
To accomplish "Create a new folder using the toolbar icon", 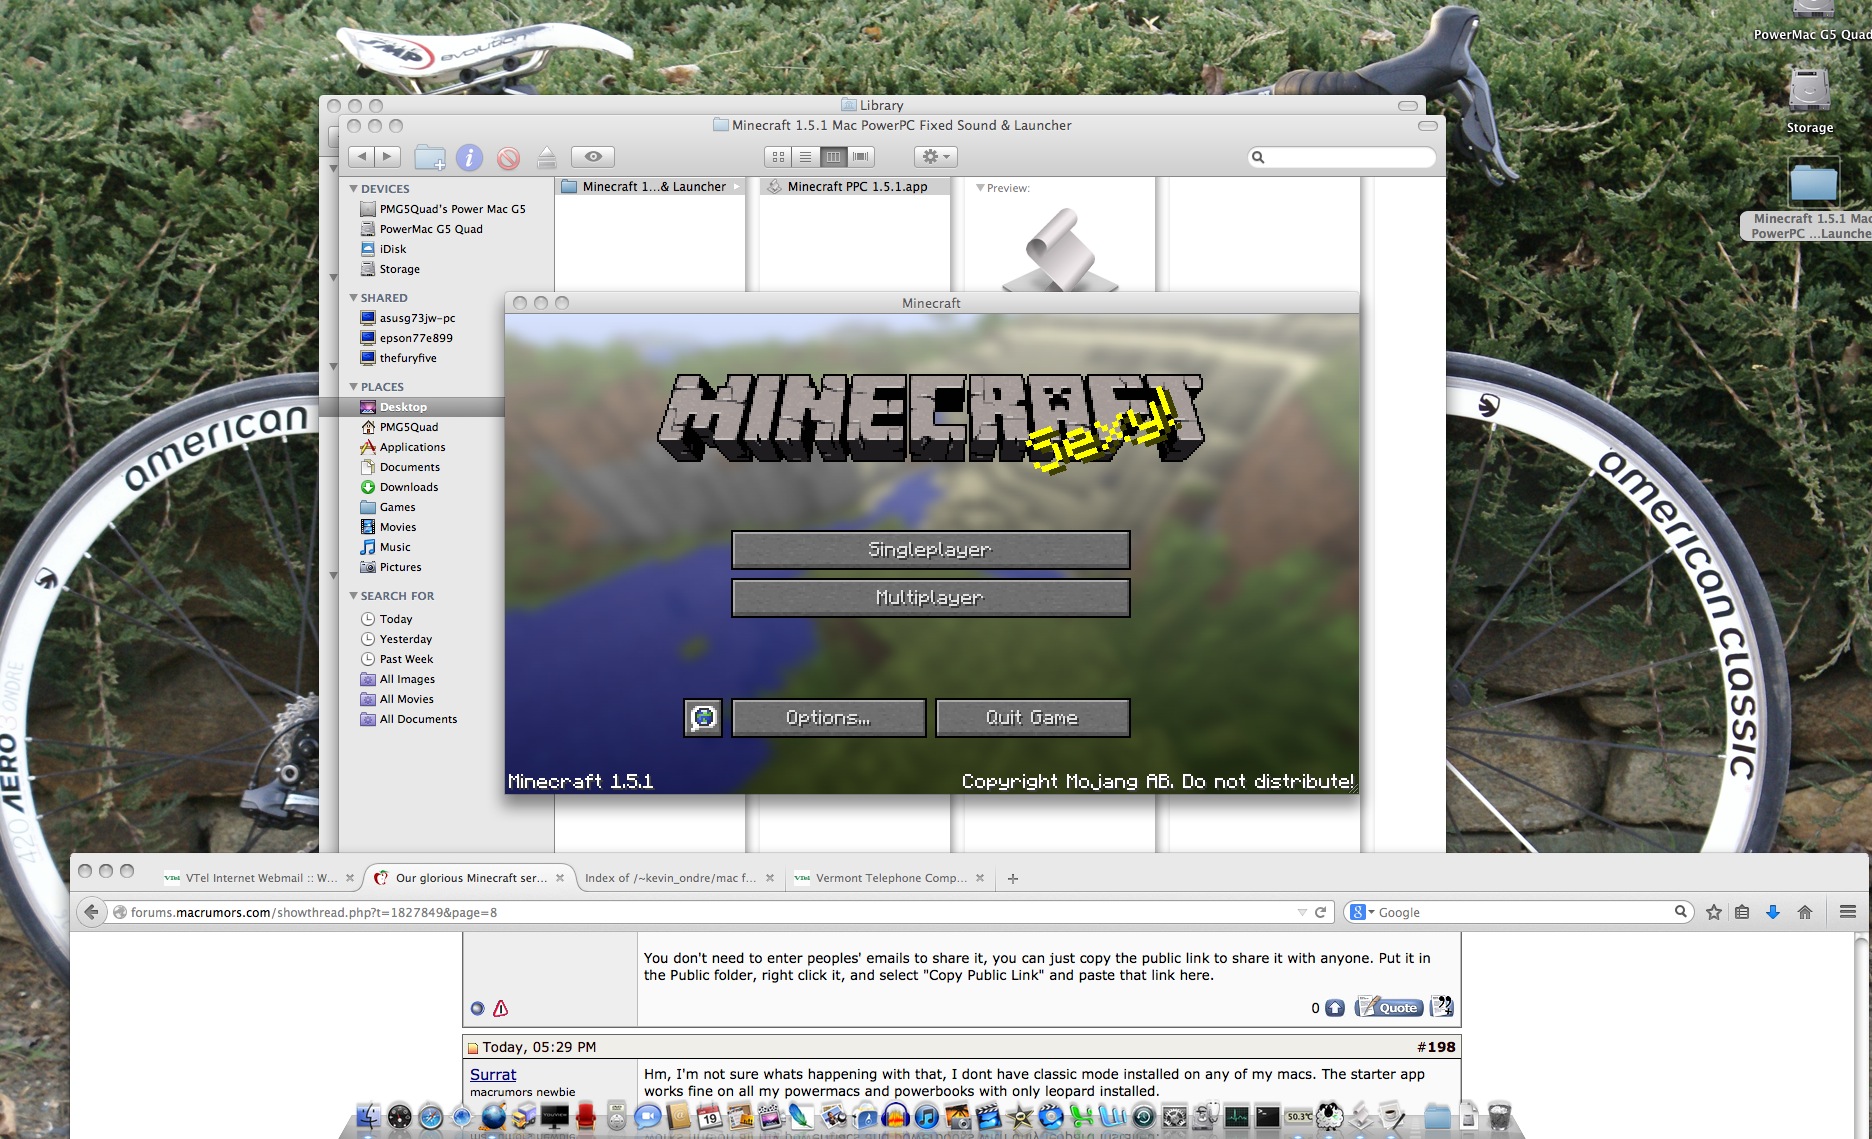I will pos(431,157).
